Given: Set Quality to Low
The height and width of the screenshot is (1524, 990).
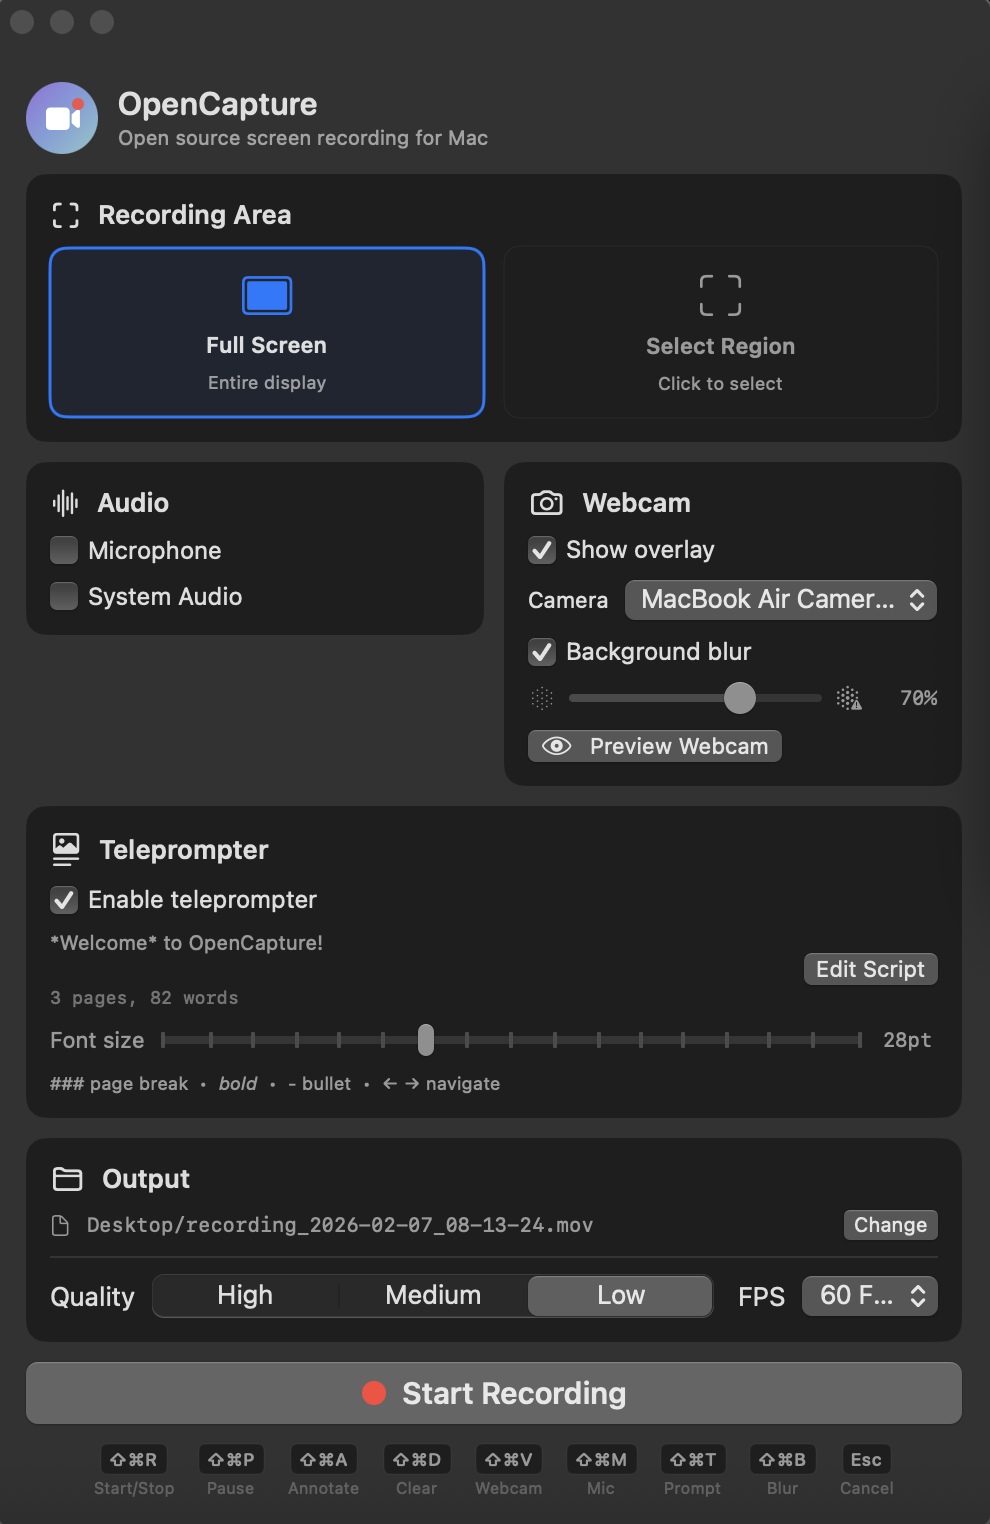Looking at the screenshot, I should pos(621,1296).
